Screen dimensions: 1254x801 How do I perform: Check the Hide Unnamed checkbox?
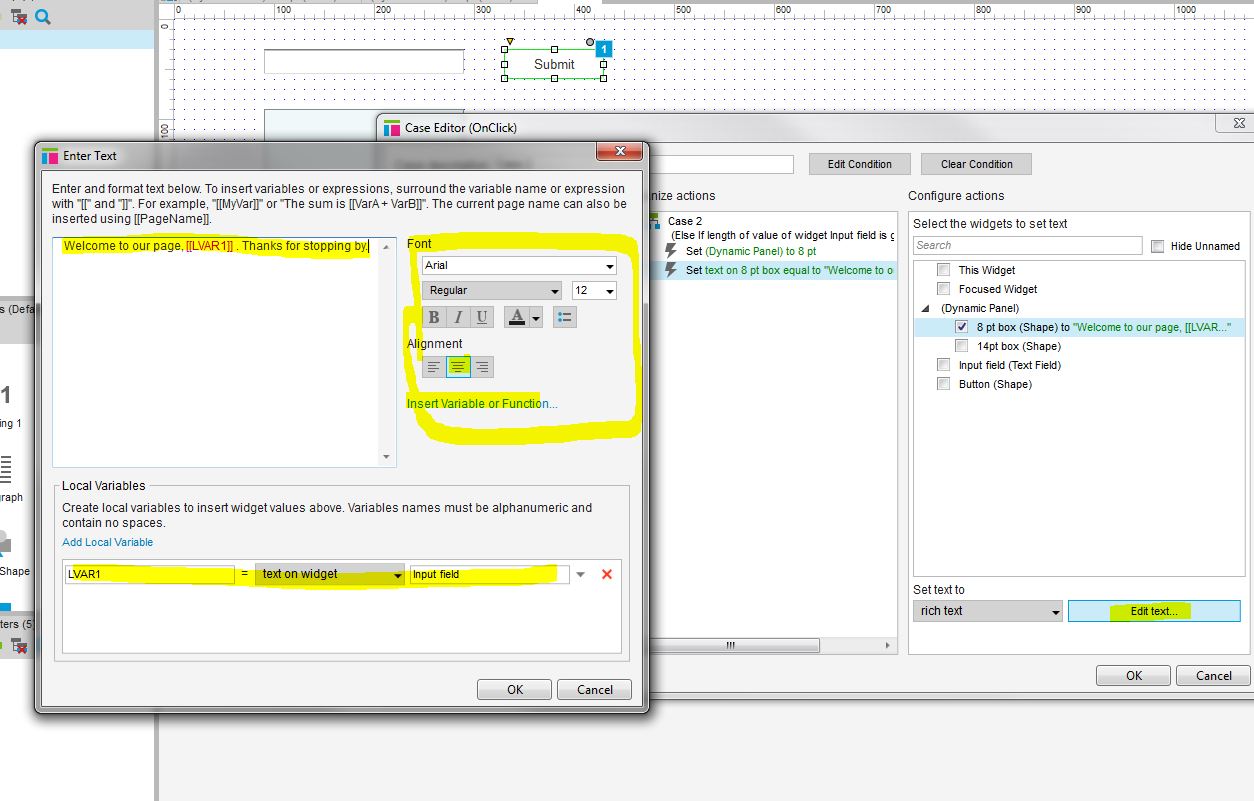1157,246
